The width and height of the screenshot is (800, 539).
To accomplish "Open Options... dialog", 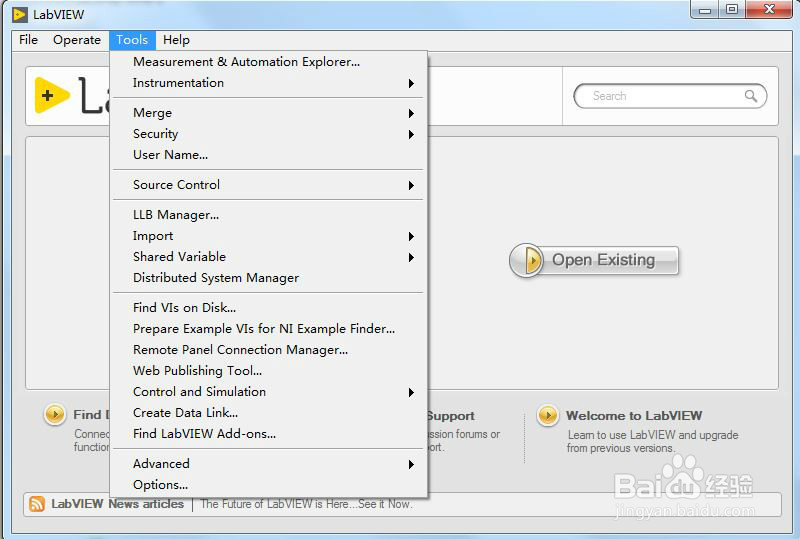I will pyautogui.click(x=268, y=484).
